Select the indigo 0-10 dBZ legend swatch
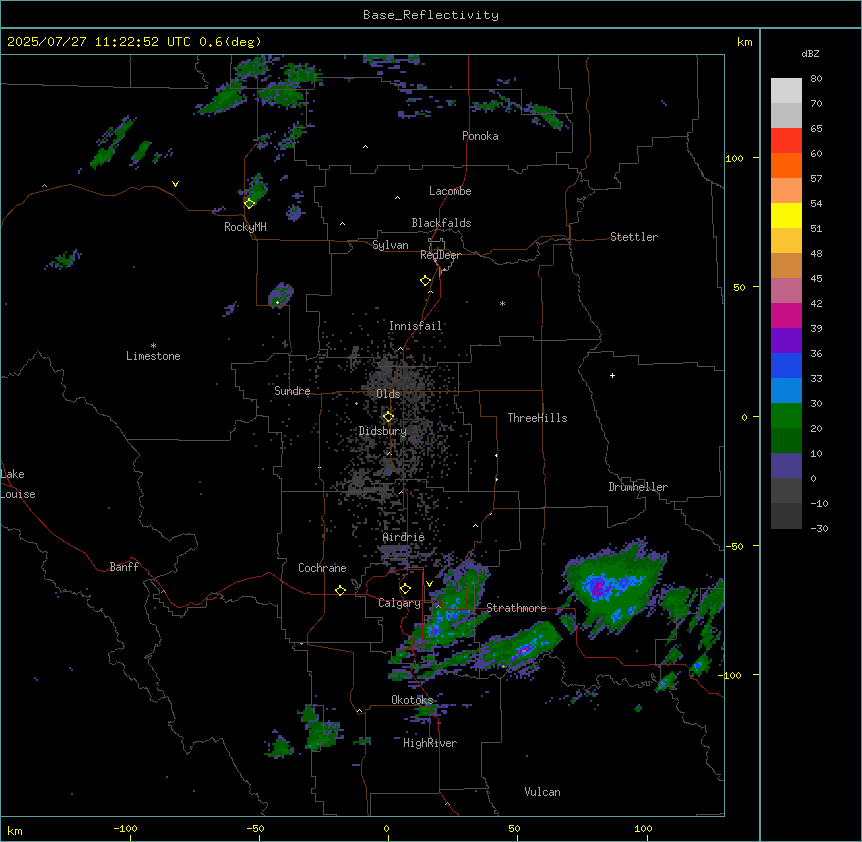Image resolution: width=862 pixels, height=842 pixels. [x=786, y=466]
